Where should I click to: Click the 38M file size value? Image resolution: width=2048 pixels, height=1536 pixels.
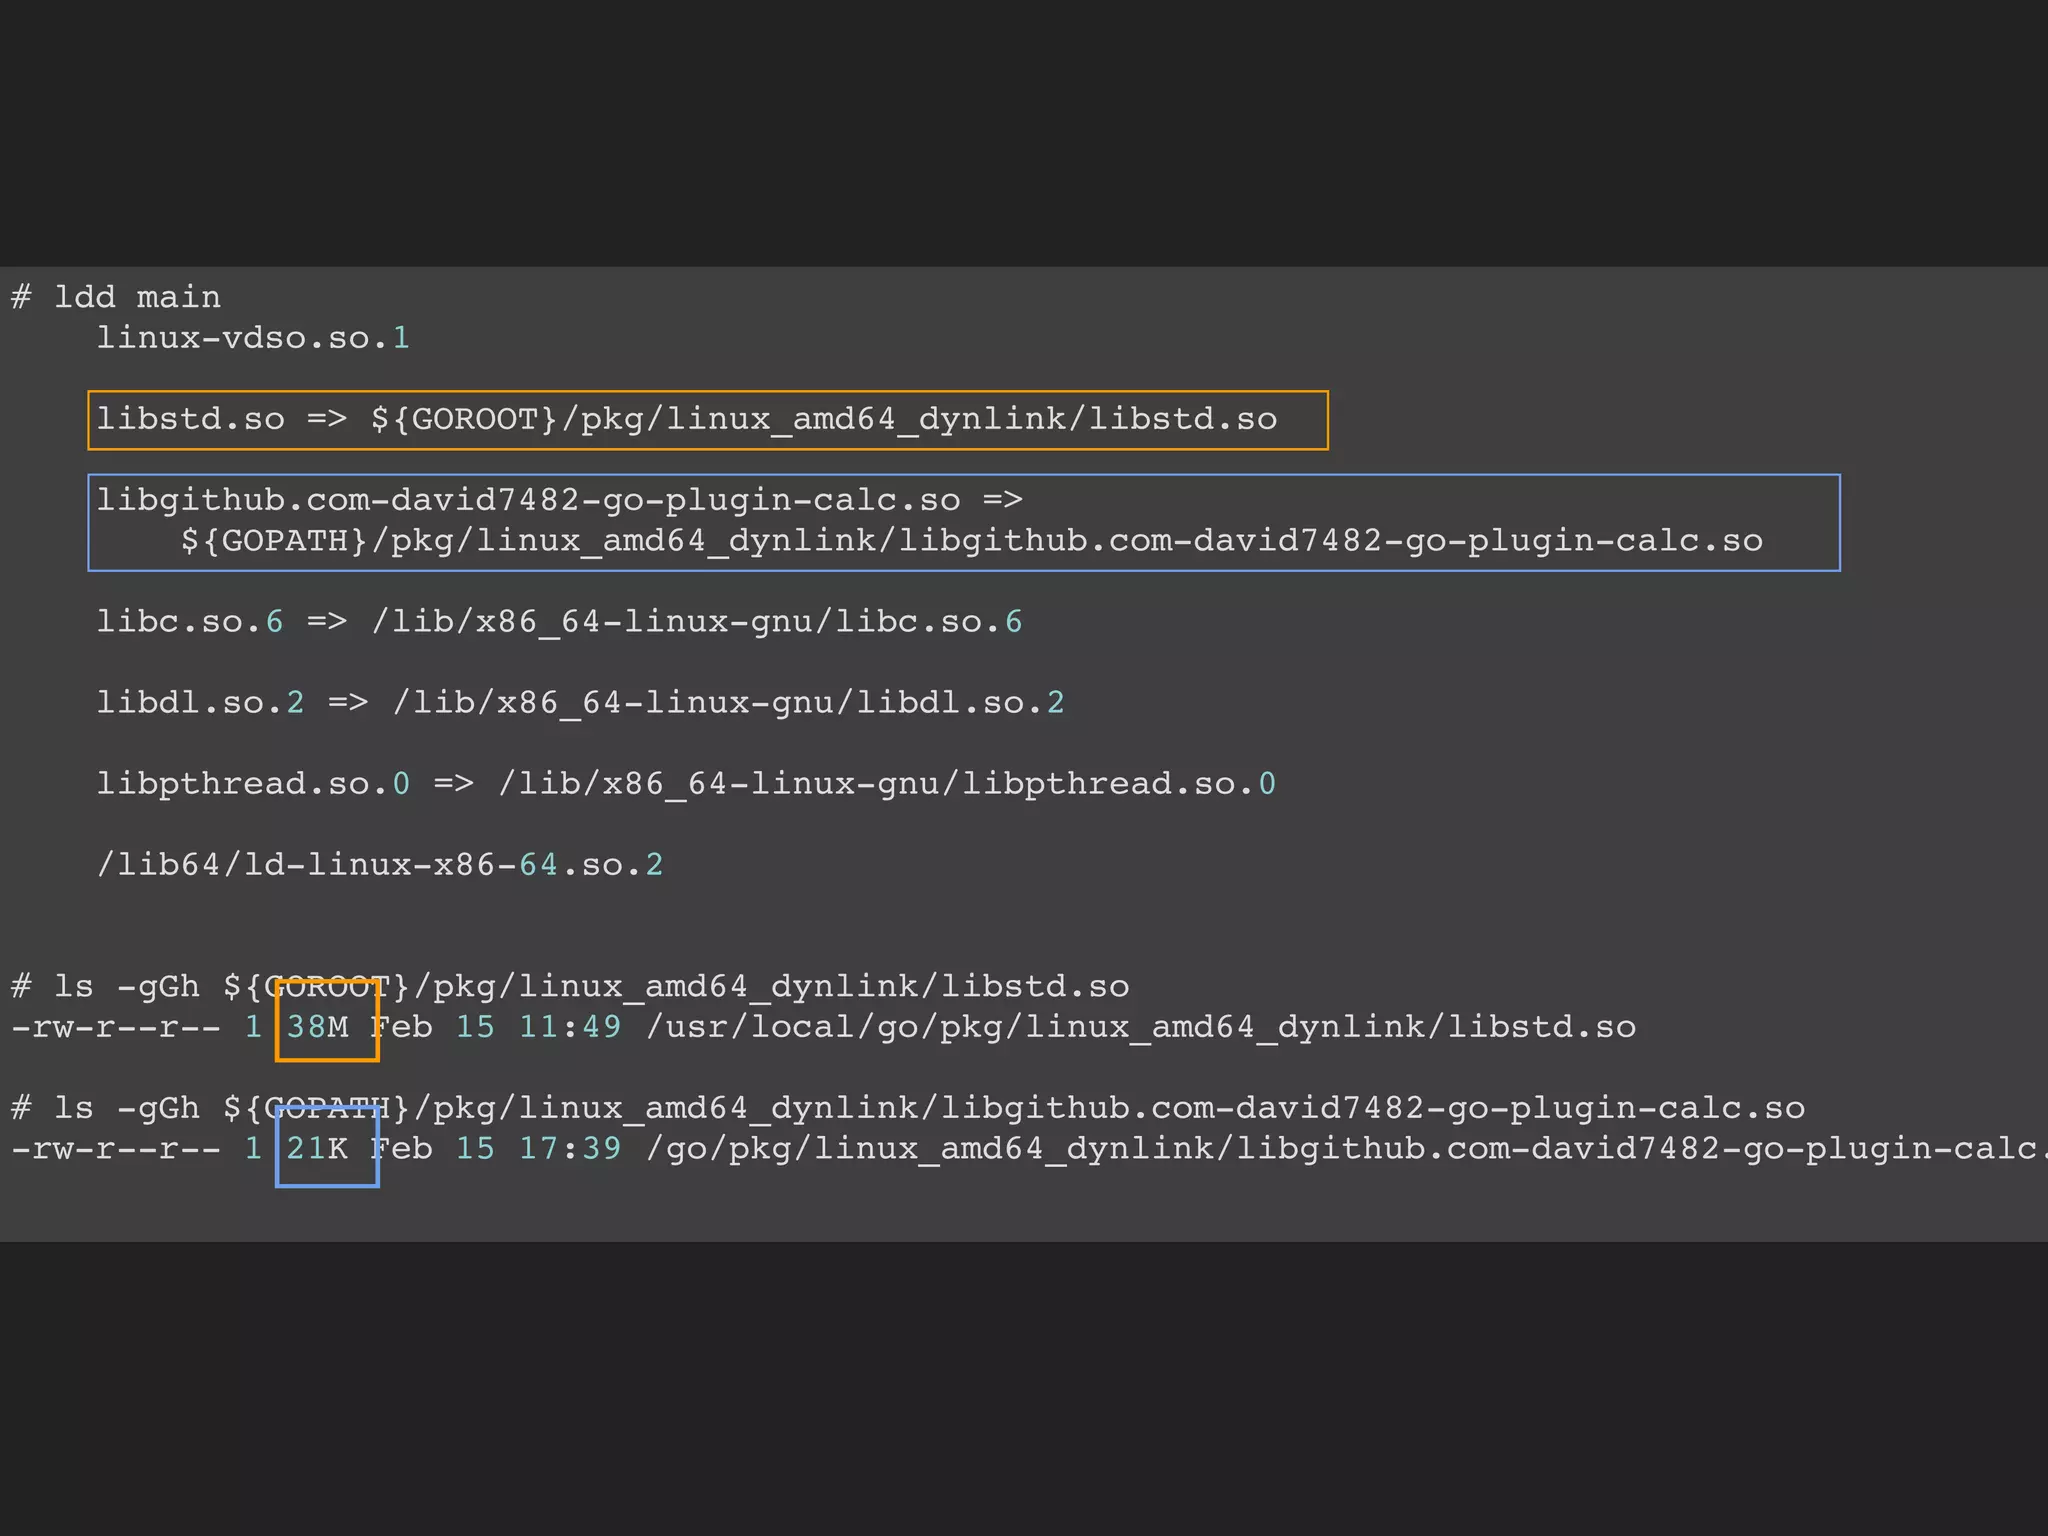pyautogui.click(x=318, y=1027)
